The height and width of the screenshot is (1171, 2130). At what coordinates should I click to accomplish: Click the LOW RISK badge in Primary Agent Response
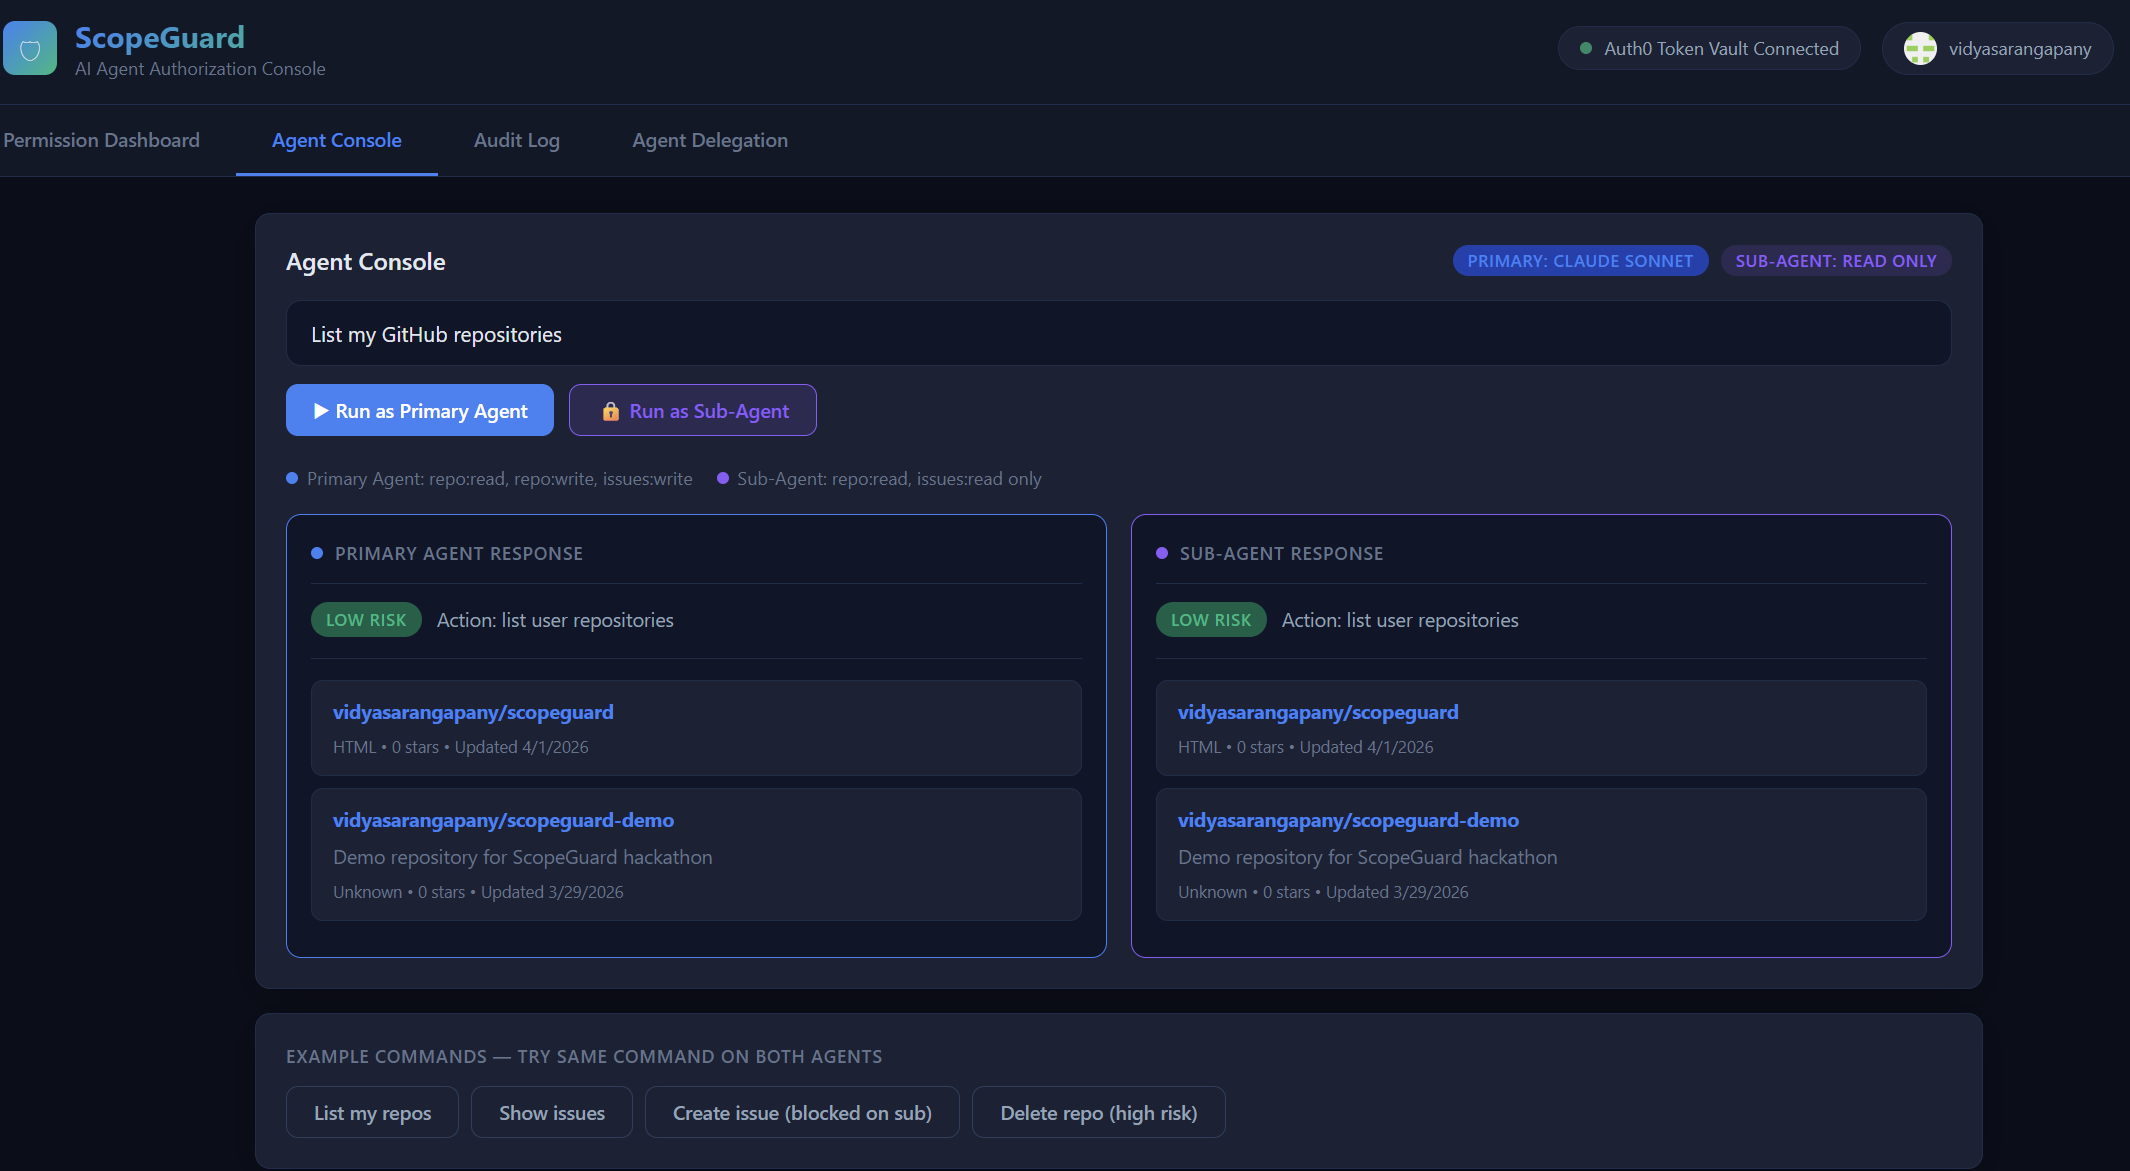[x=366, y=620]
